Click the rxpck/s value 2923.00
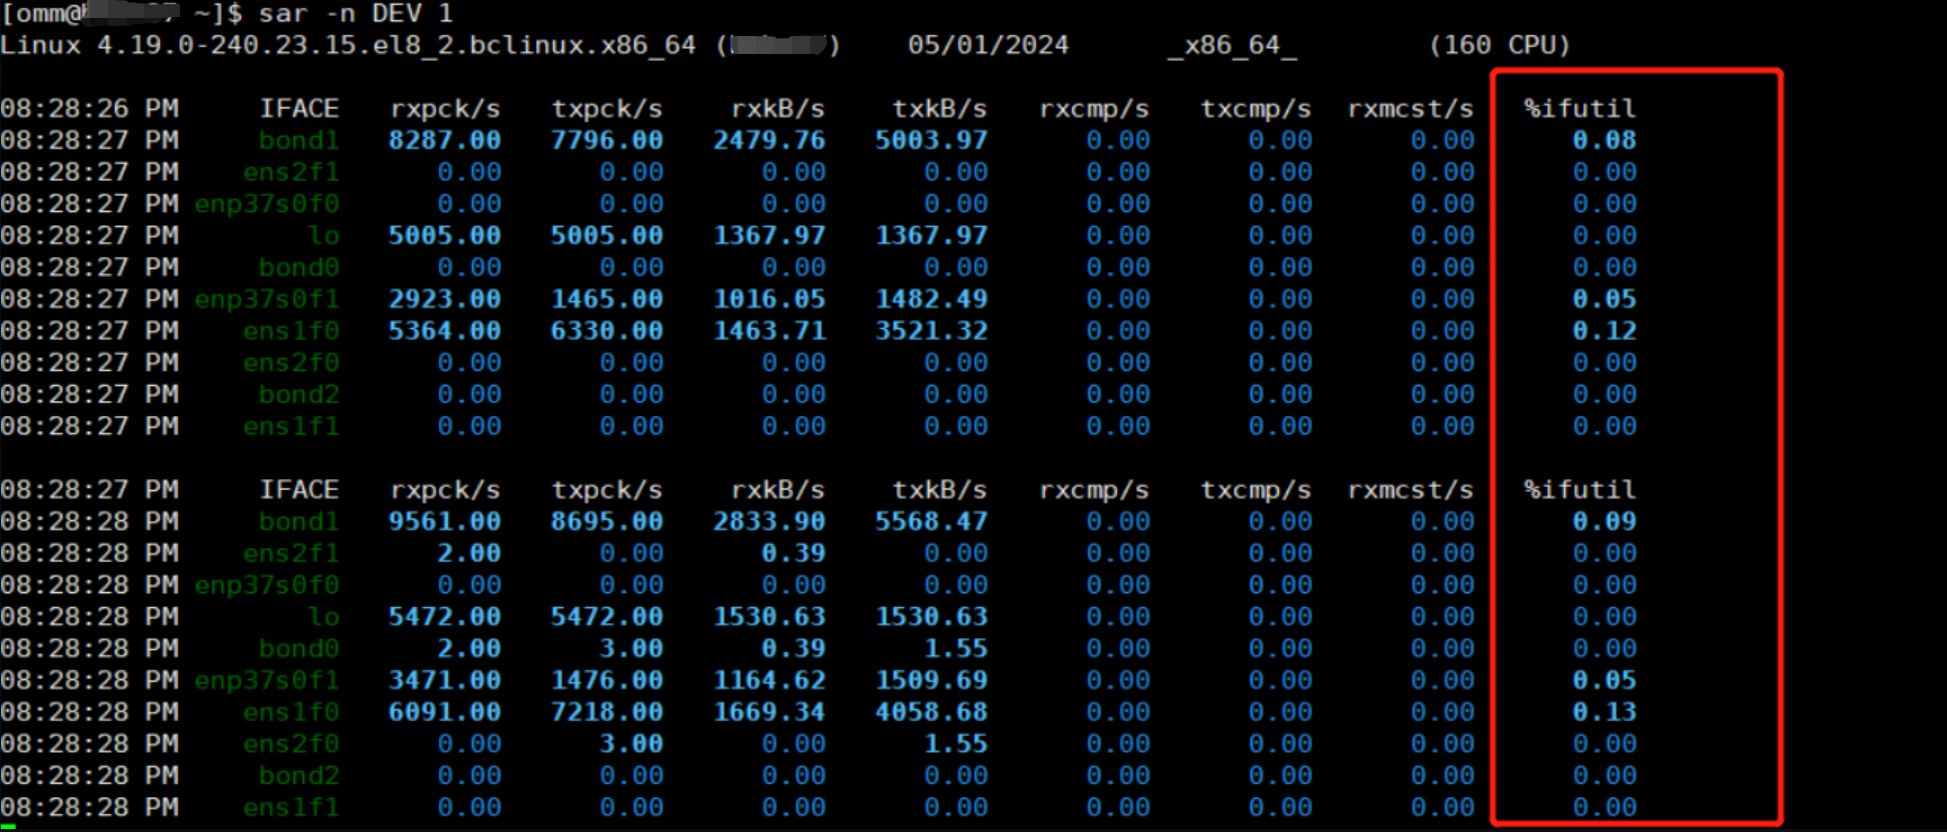Screen dimensions: 1947x832 [445, 299]
